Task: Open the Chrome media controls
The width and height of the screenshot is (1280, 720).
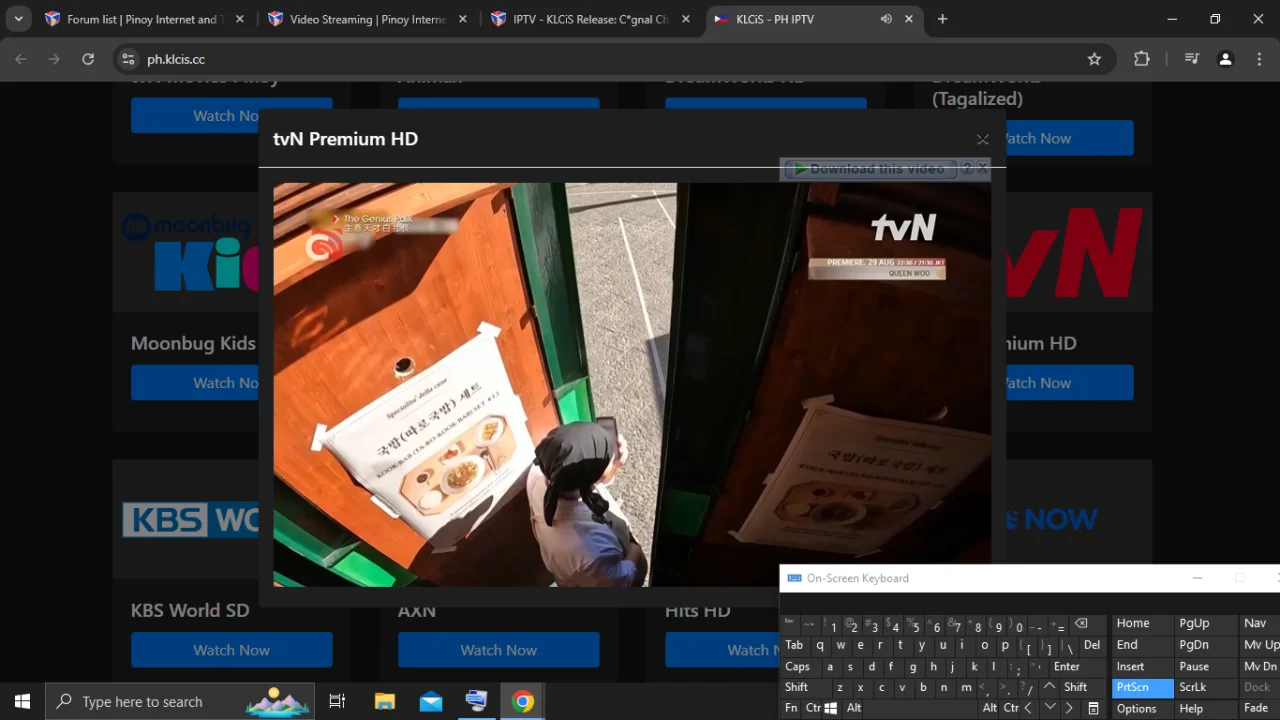Action: pos(1191,59)
